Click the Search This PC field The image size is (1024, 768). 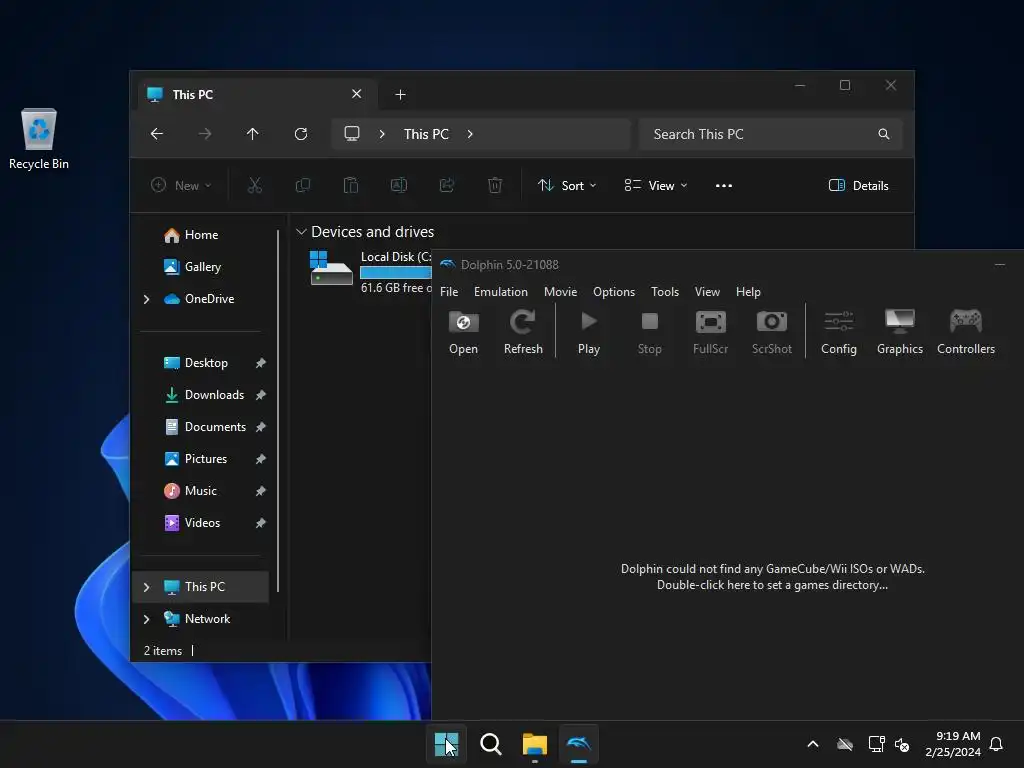coord(771,134)
